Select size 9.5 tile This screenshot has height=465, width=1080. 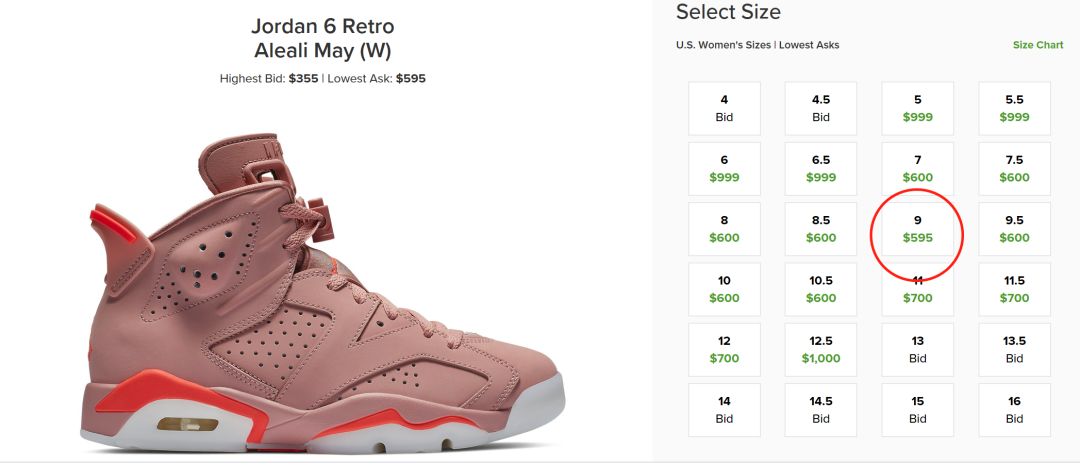[1014, 229]
